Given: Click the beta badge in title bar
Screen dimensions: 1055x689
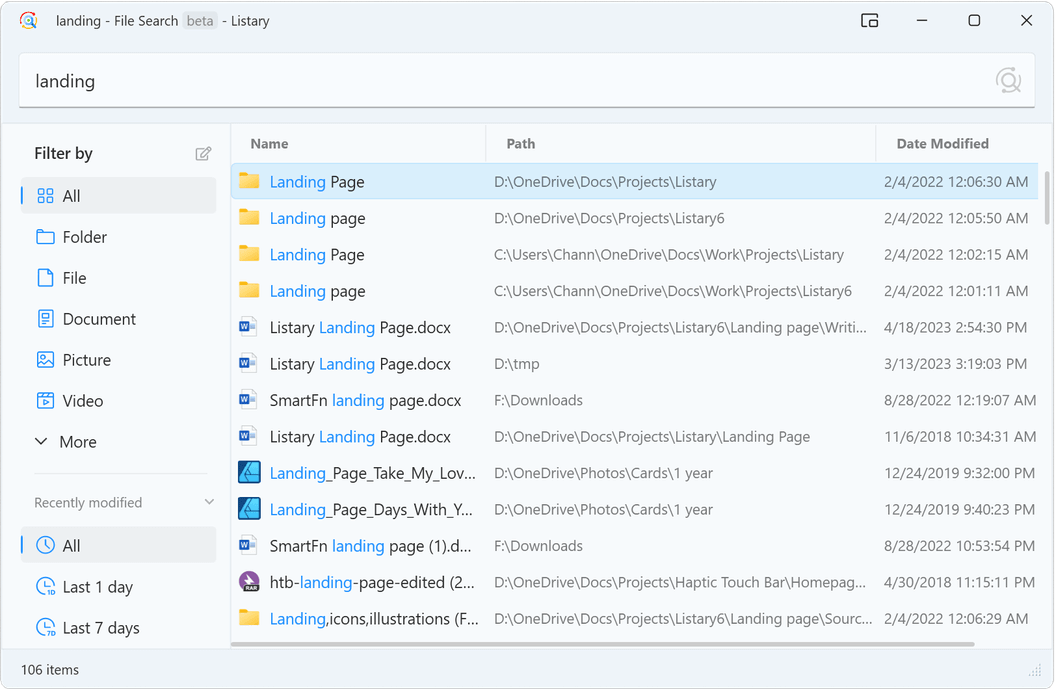Looking at the screenshot, I should [x=200, y=21].
